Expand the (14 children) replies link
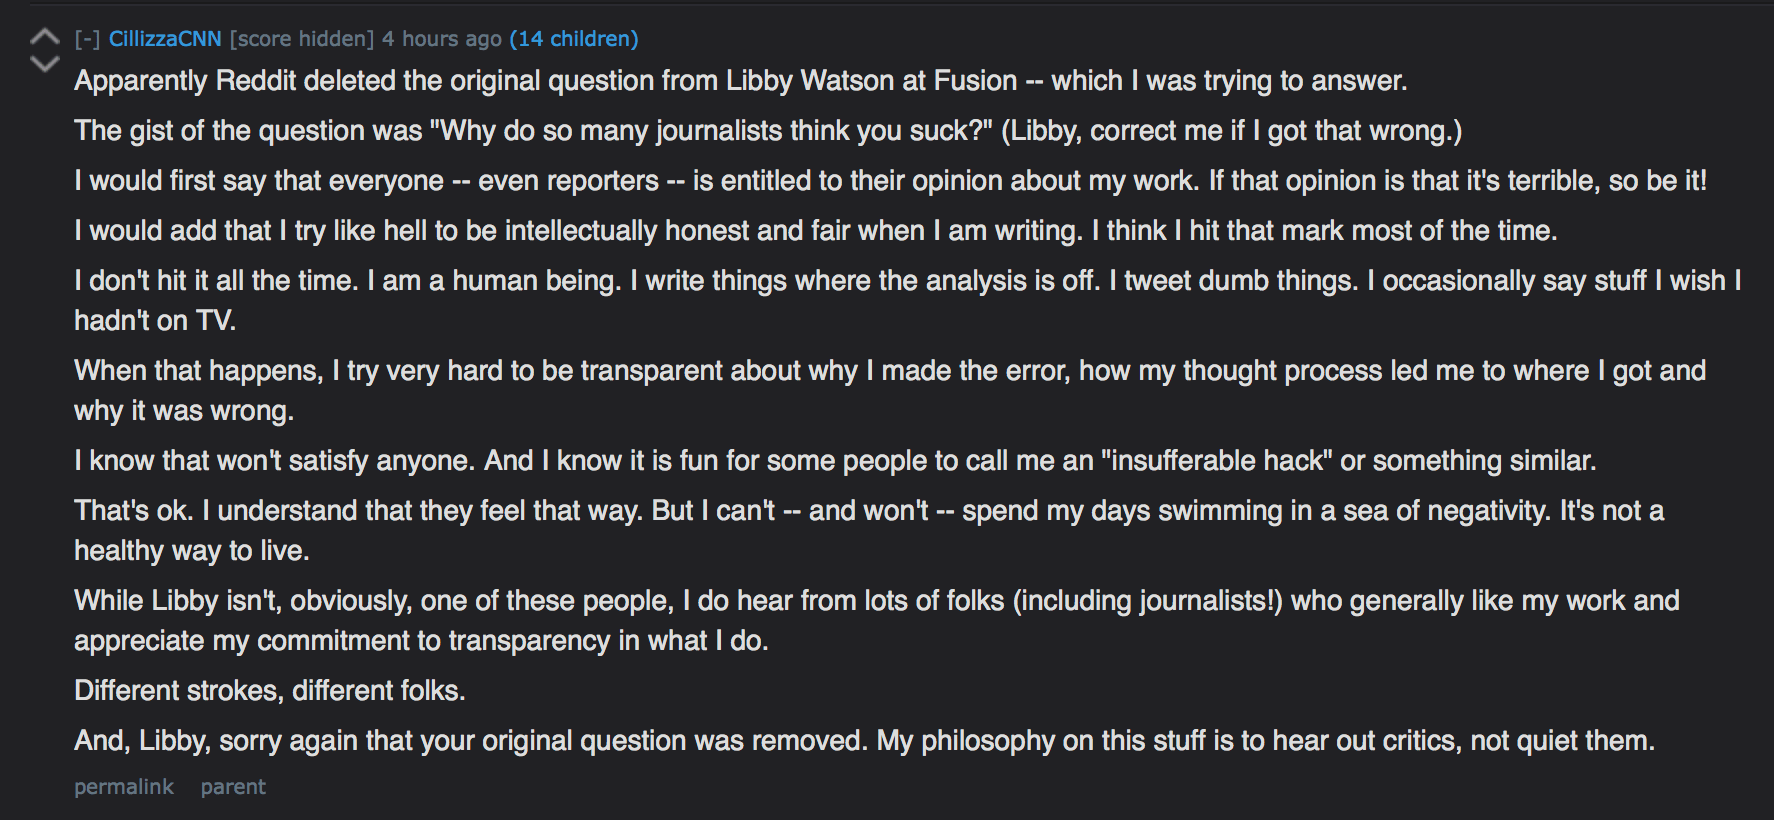Screen dimensions: 1774x820 pos(574,39)
